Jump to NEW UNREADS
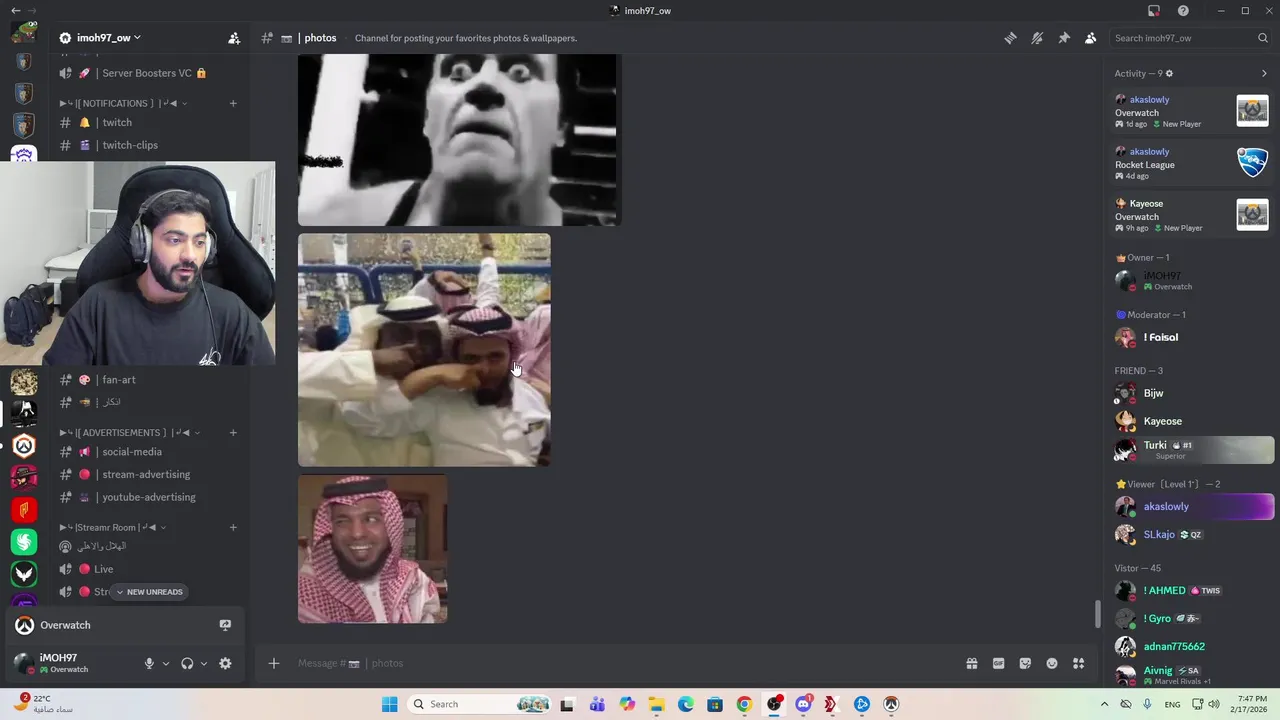Screen dimensions: 1280x720 pyautogui.click(x=149, y=592)
